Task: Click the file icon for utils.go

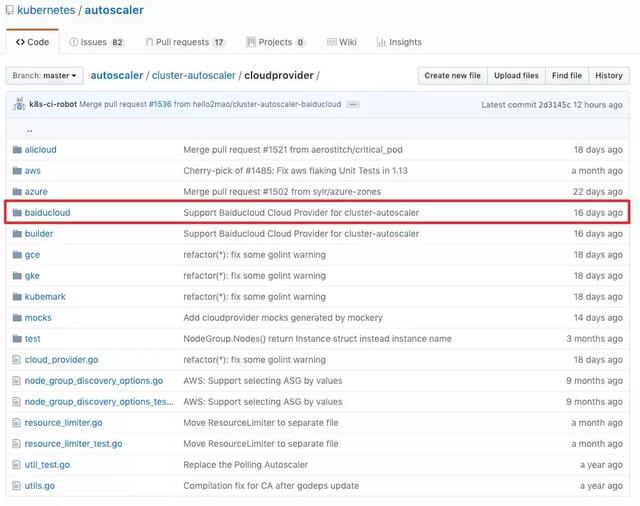Action: (16, 486)
